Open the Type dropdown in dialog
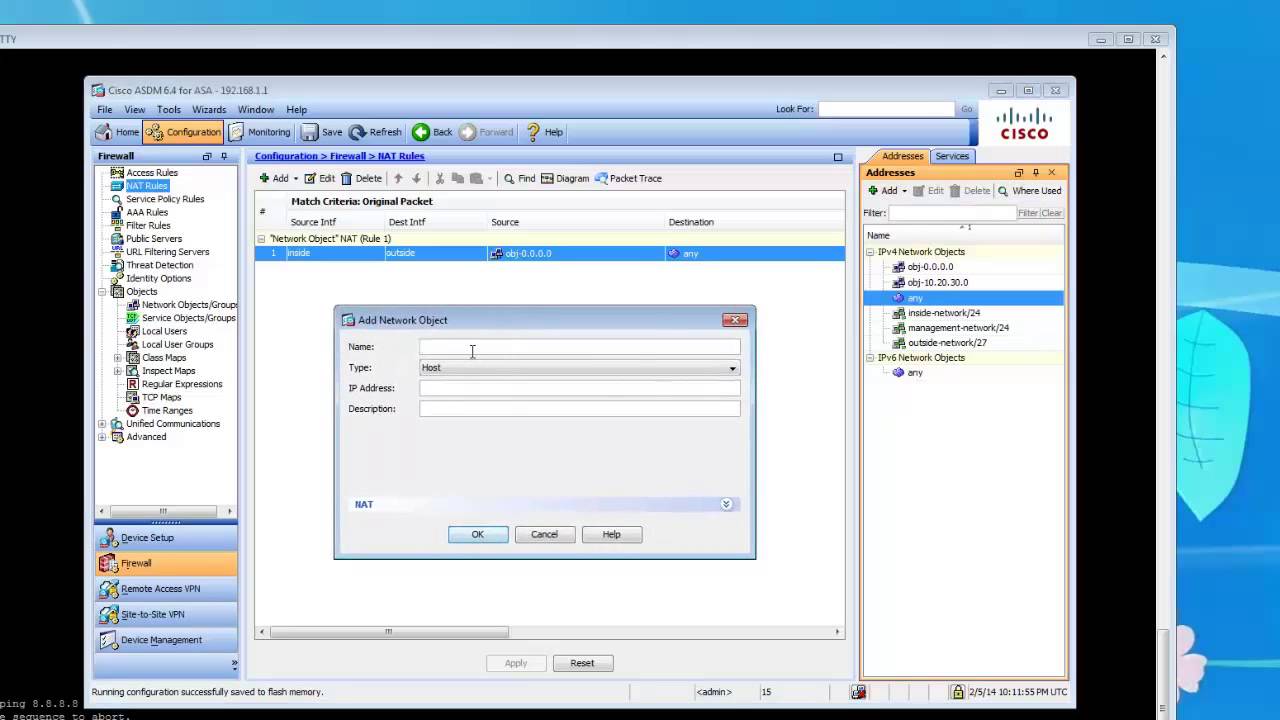 (579, 368)
